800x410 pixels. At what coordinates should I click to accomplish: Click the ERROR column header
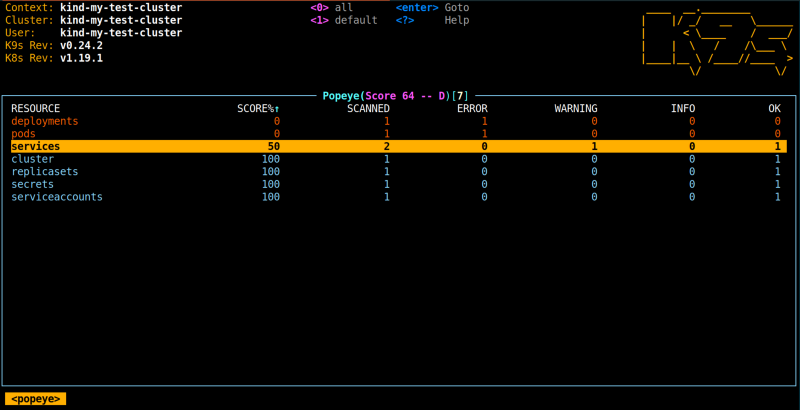(472, 109)
